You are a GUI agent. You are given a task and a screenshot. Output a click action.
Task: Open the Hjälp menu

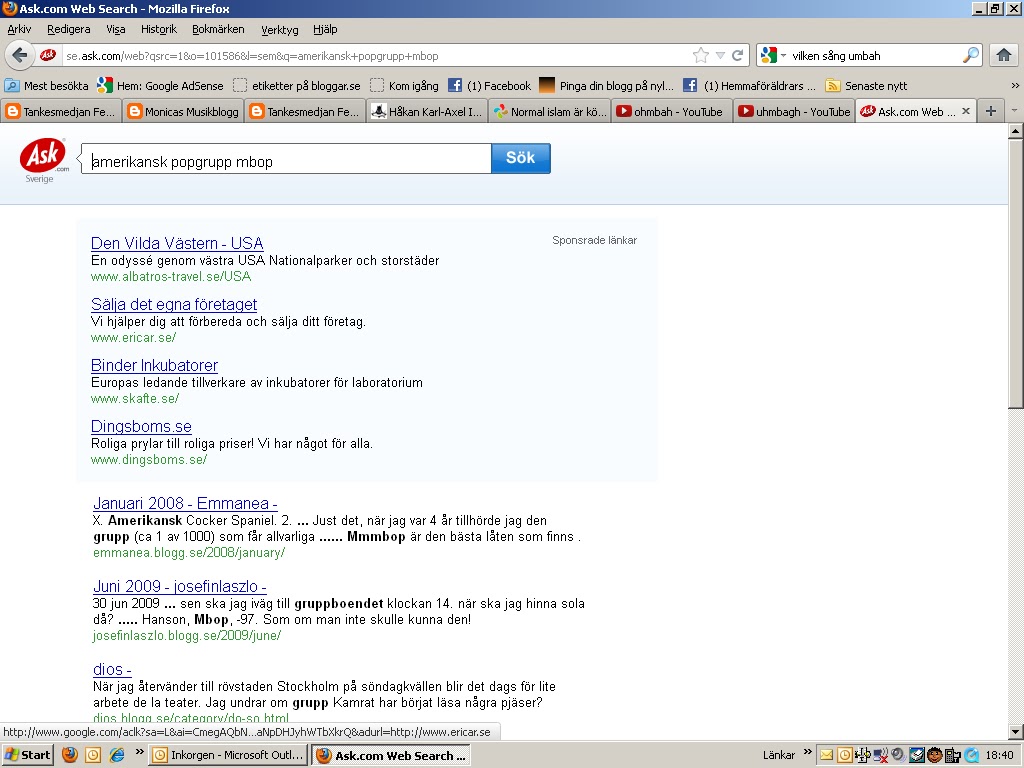pos(325,29)
